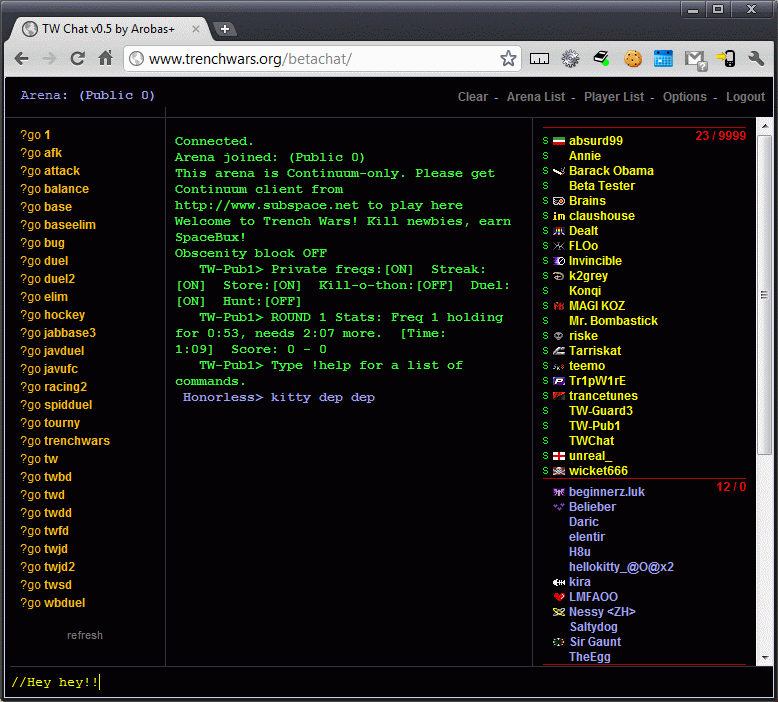
Task: Click the browser home button
Action: [x=105, y=59]
